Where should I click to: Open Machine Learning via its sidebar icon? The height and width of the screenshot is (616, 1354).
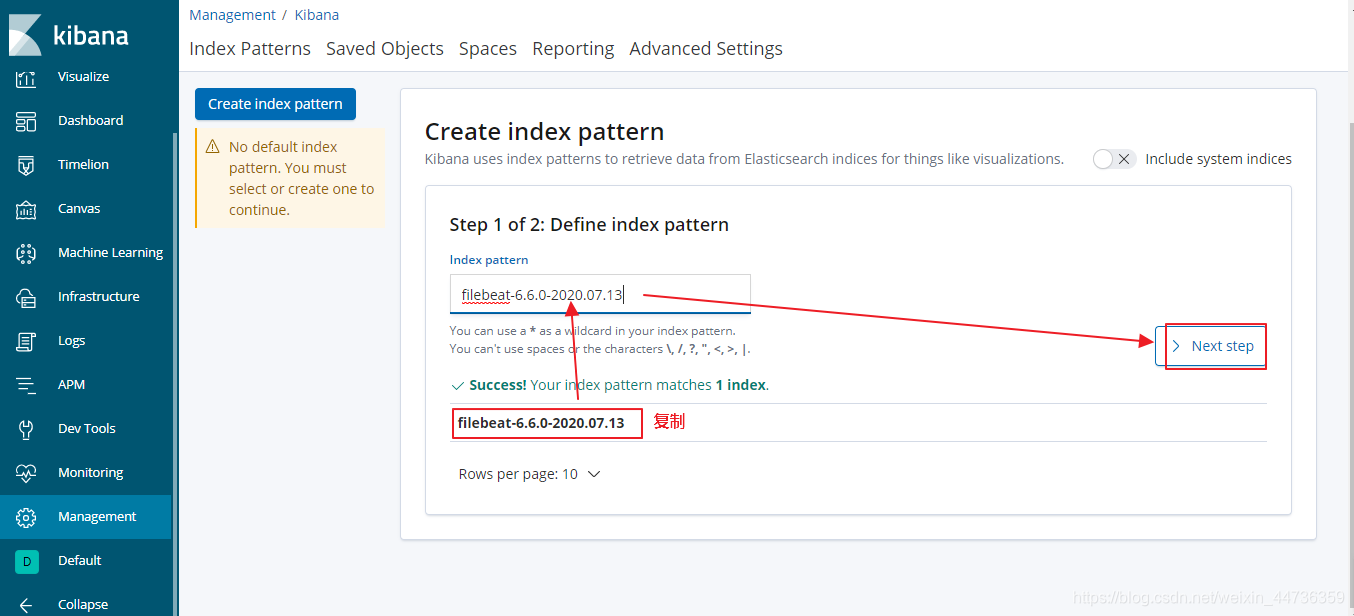click(26, 253)
